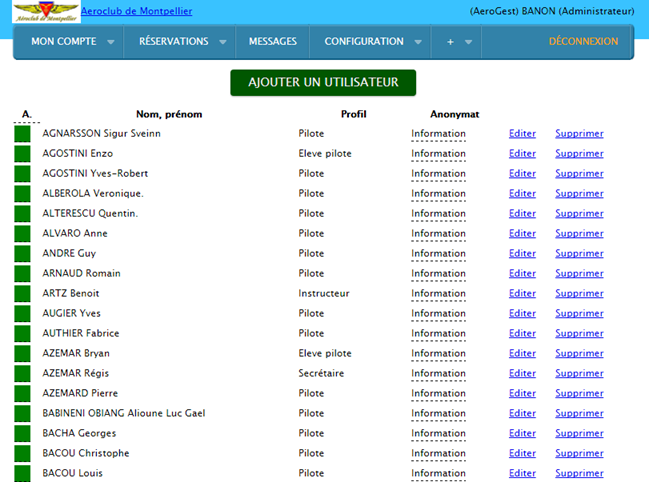Open the Aeroclub de Montpellier link
The width and height of the screenshot is (649, 482).
[136, 11]
